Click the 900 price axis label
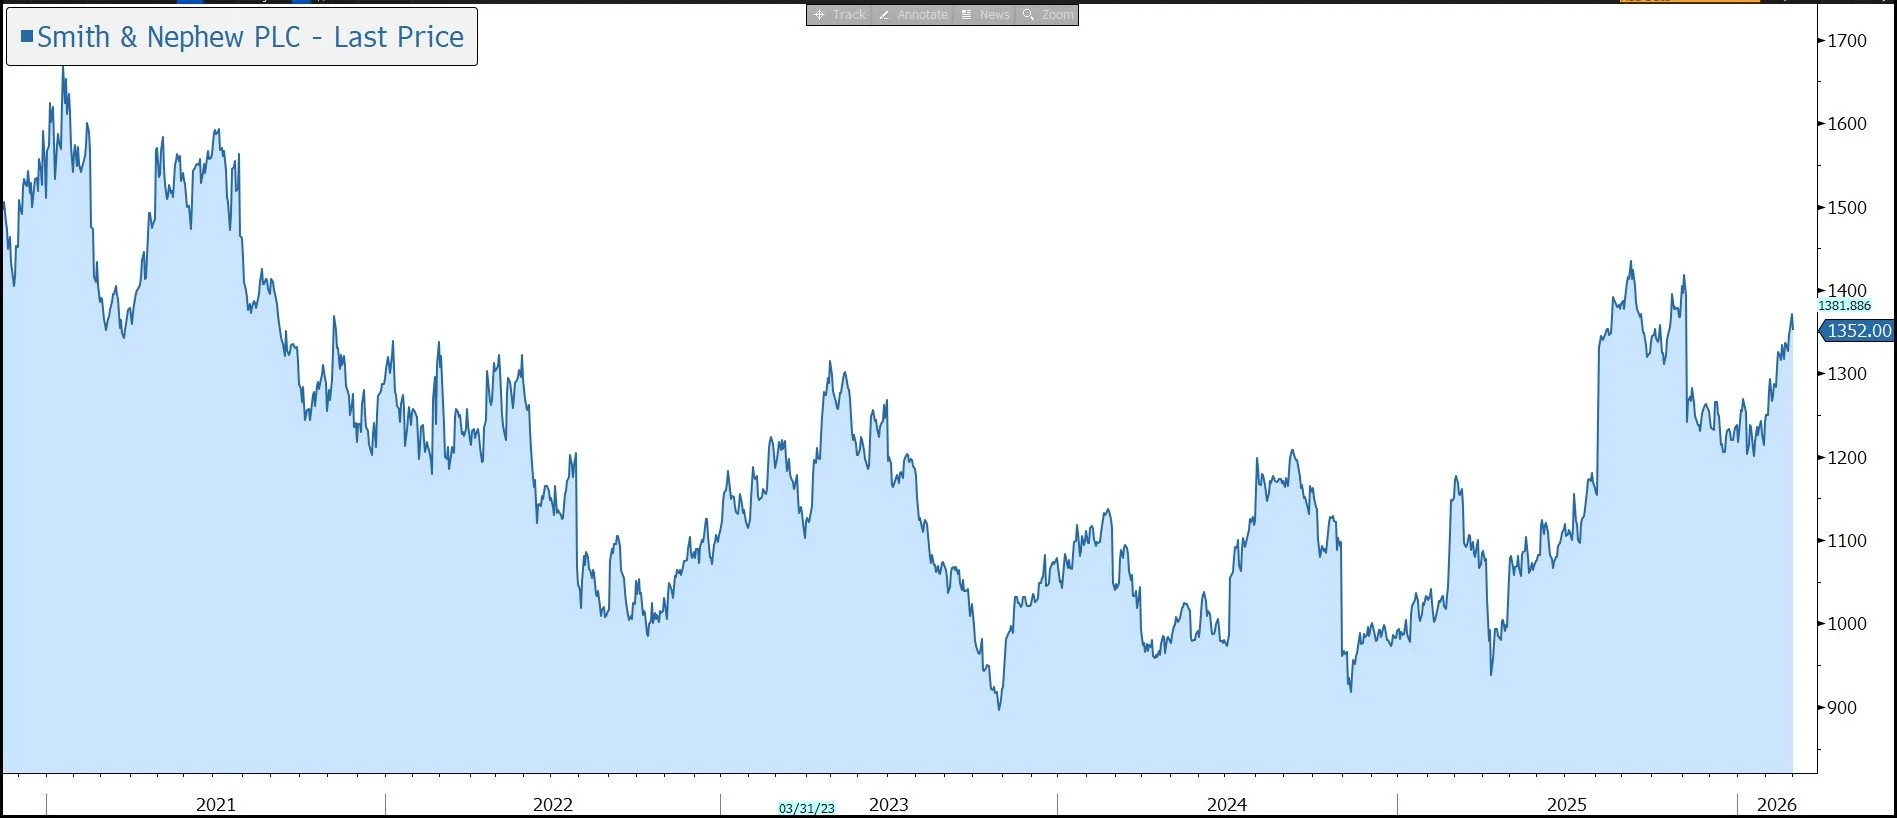 [1842, 708]
